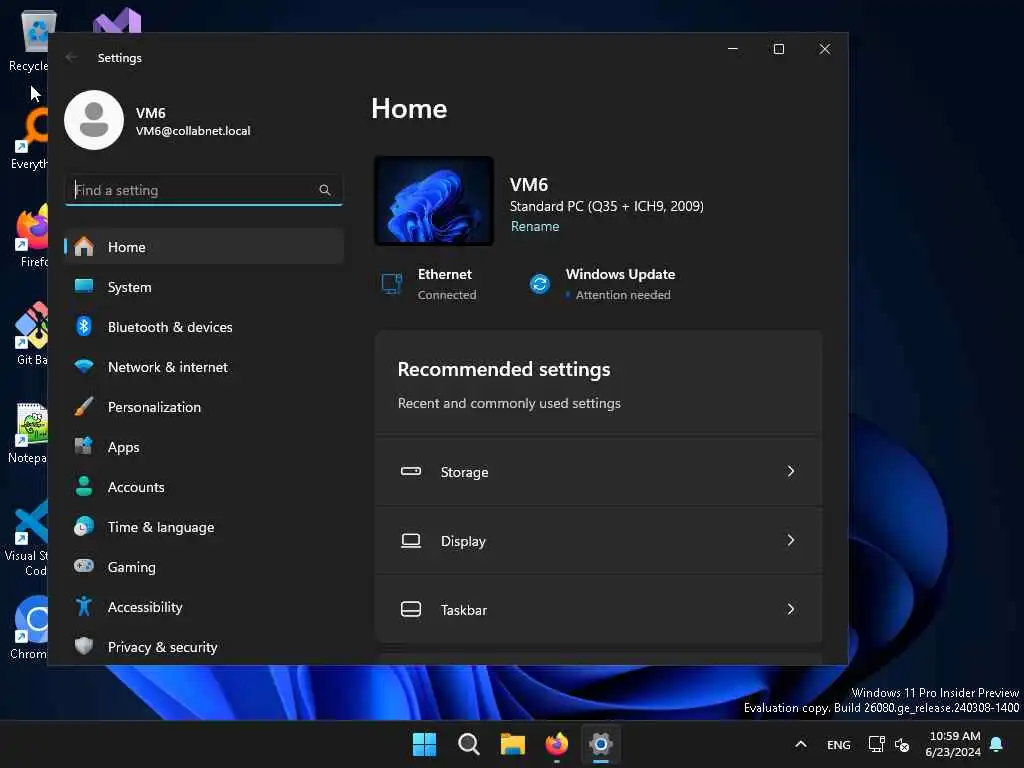
Task: Click Rename link under VM6
Action: (535, 226)
